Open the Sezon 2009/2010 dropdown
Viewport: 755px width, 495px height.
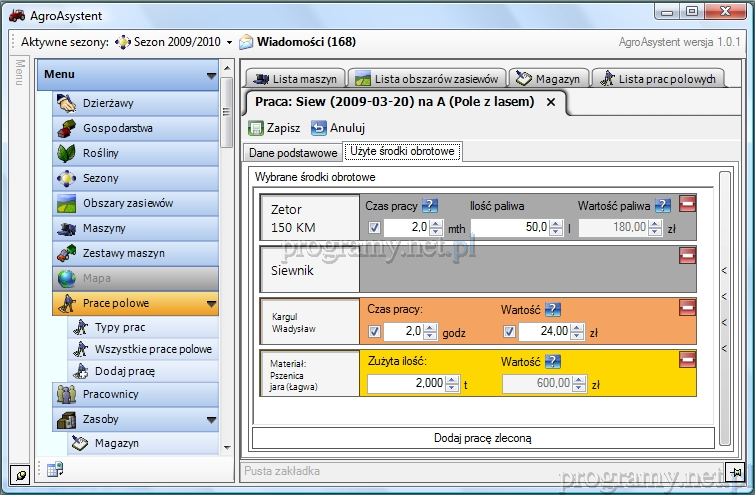pyautogui.click(x=229, y=43)
